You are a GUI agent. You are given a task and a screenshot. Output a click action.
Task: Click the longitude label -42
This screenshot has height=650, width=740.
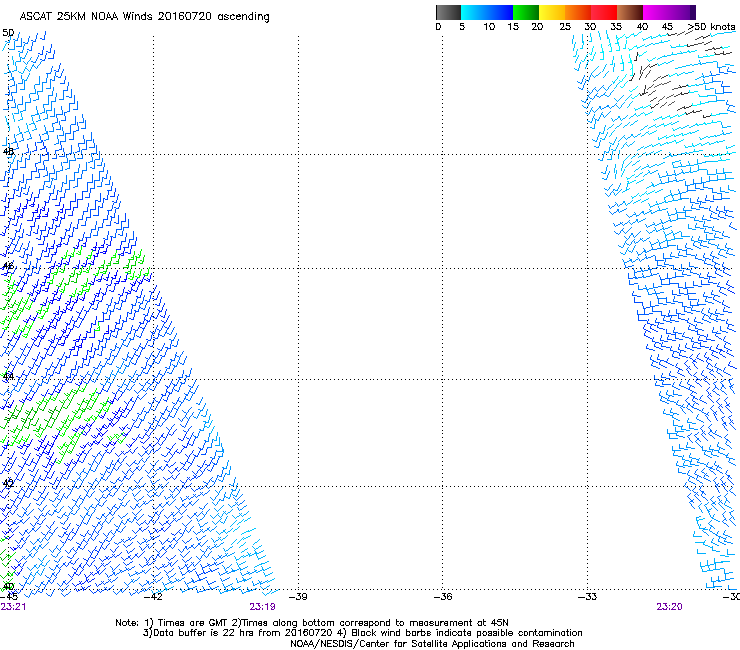point(153,597)
